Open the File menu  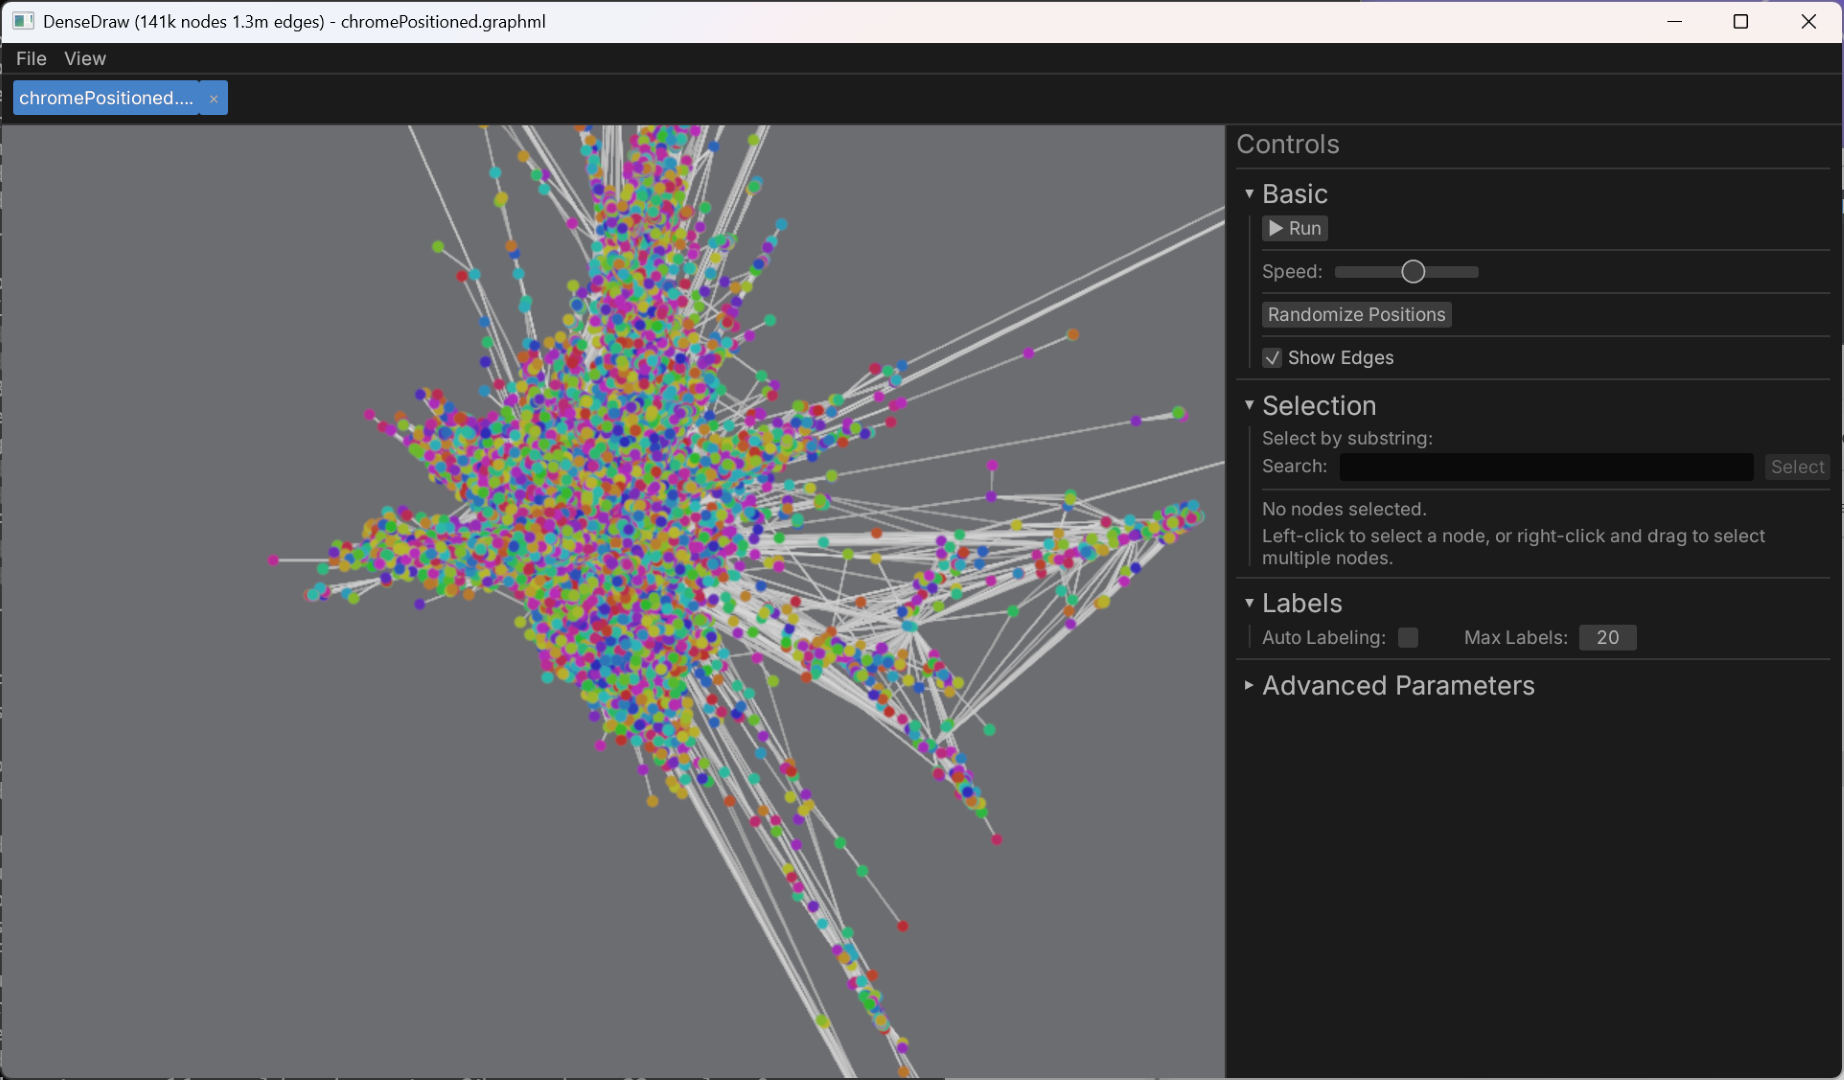coord(30,58)
